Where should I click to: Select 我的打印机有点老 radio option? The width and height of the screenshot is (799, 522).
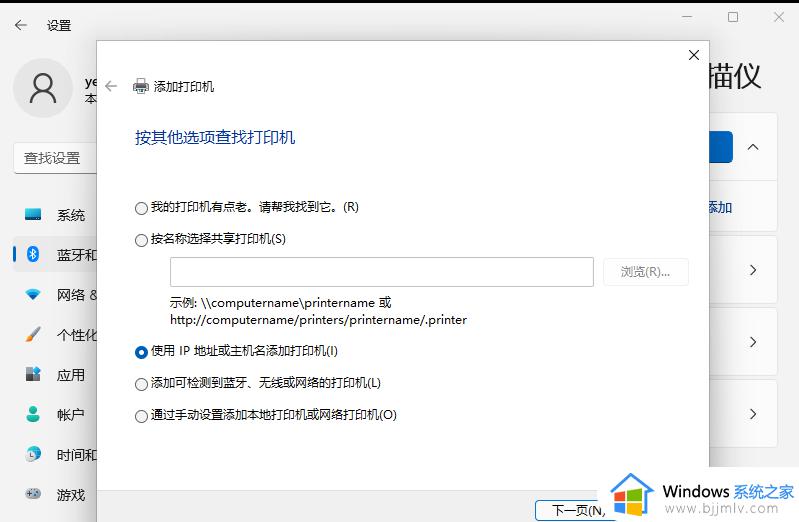[141, 208]
